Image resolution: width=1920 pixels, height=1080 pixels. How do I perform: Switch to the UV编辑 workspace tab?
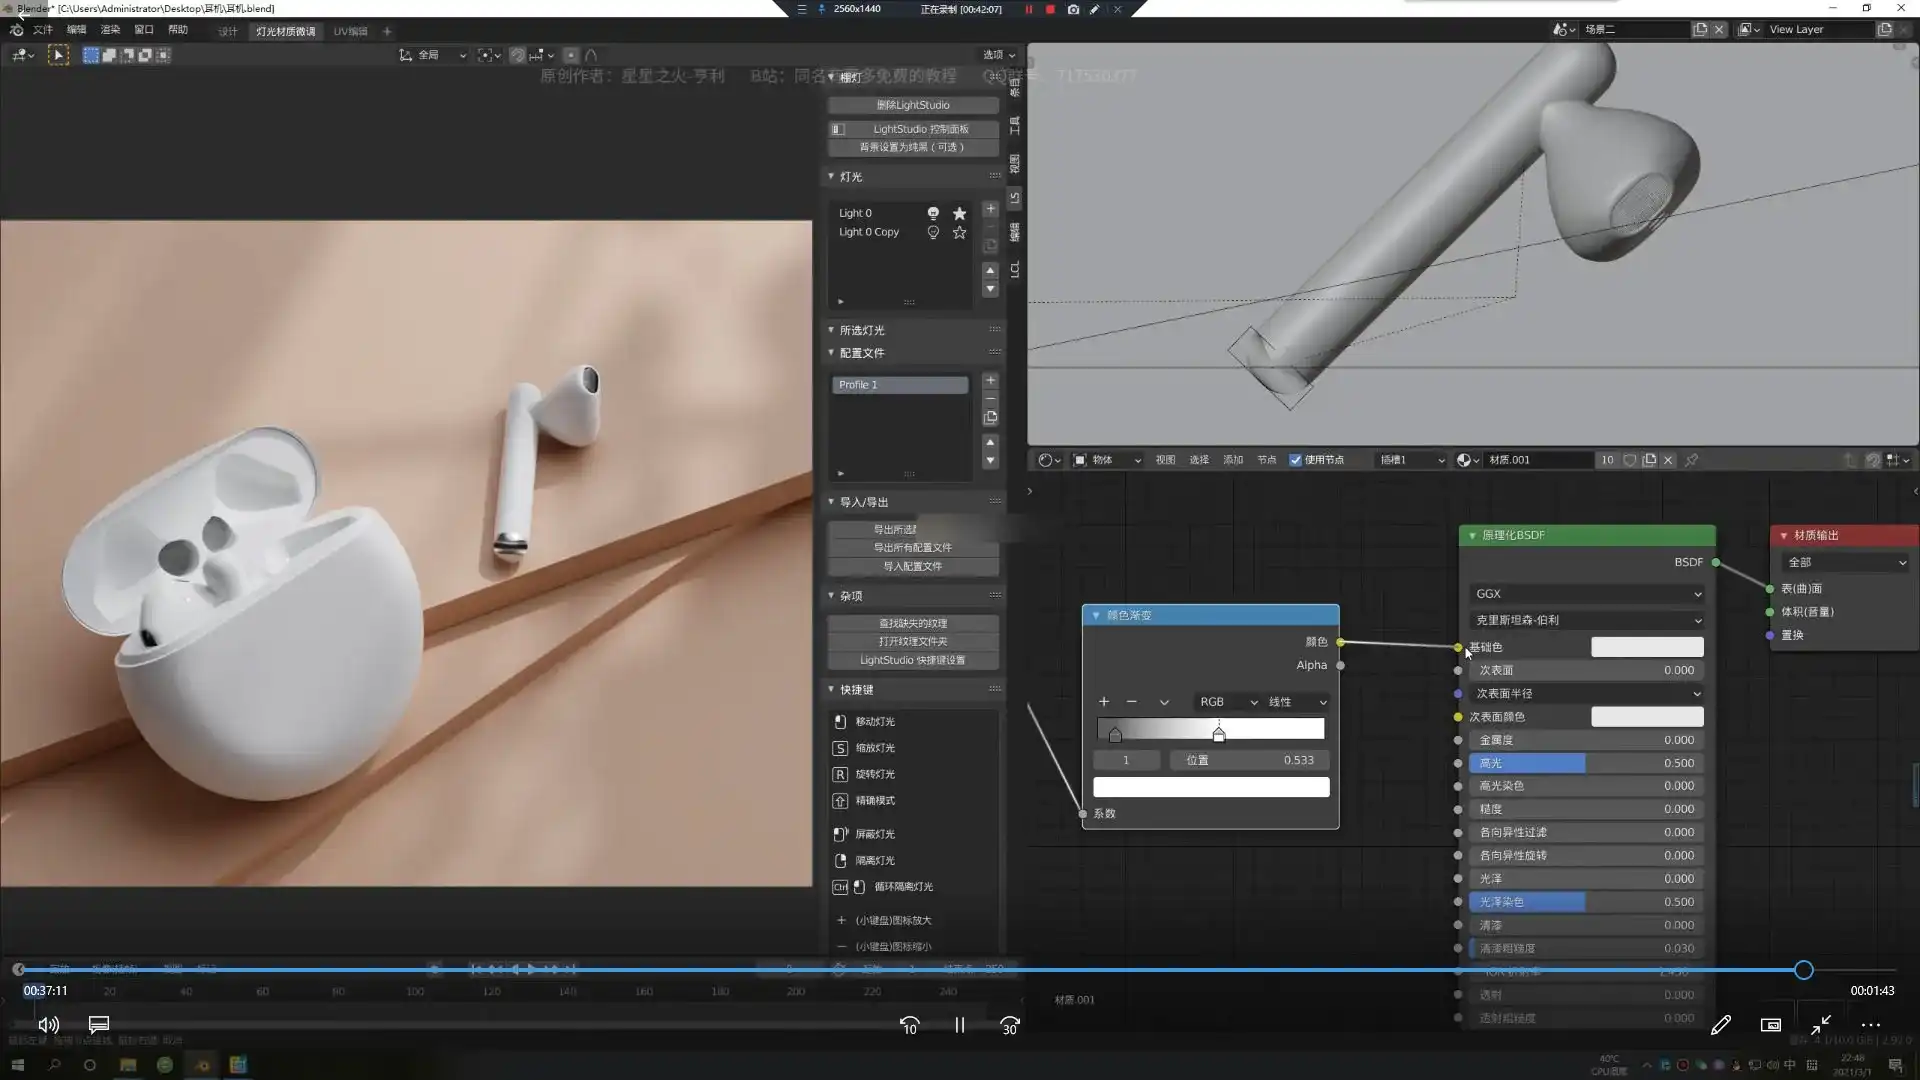351,31
